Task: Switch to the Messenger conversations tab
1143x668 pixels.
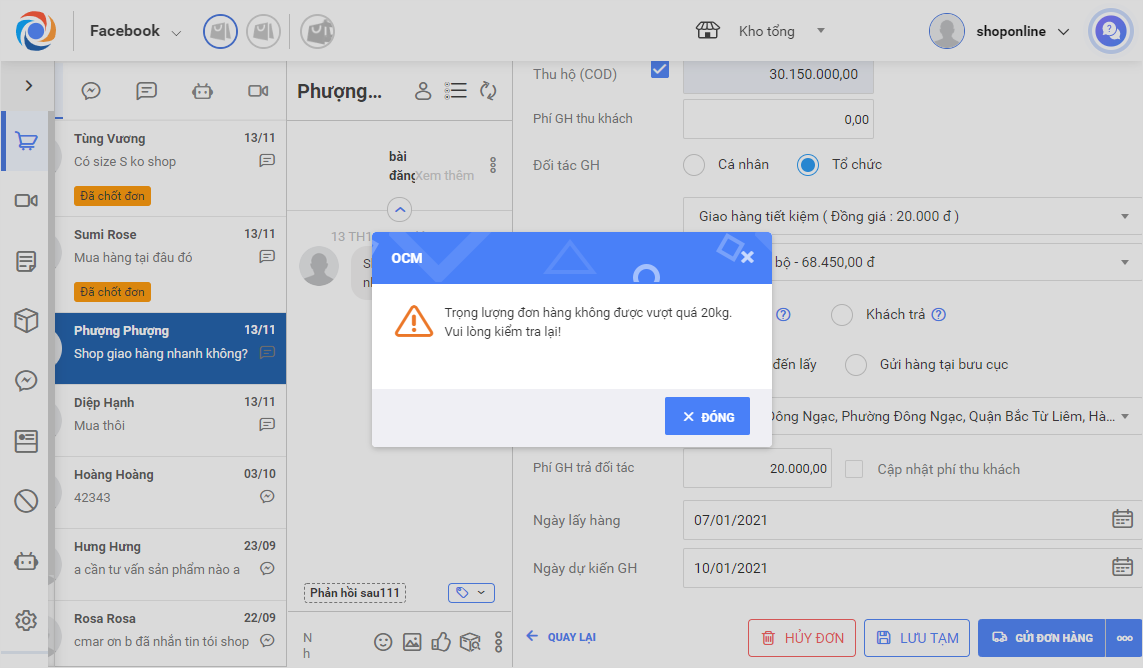Action: 90,90
